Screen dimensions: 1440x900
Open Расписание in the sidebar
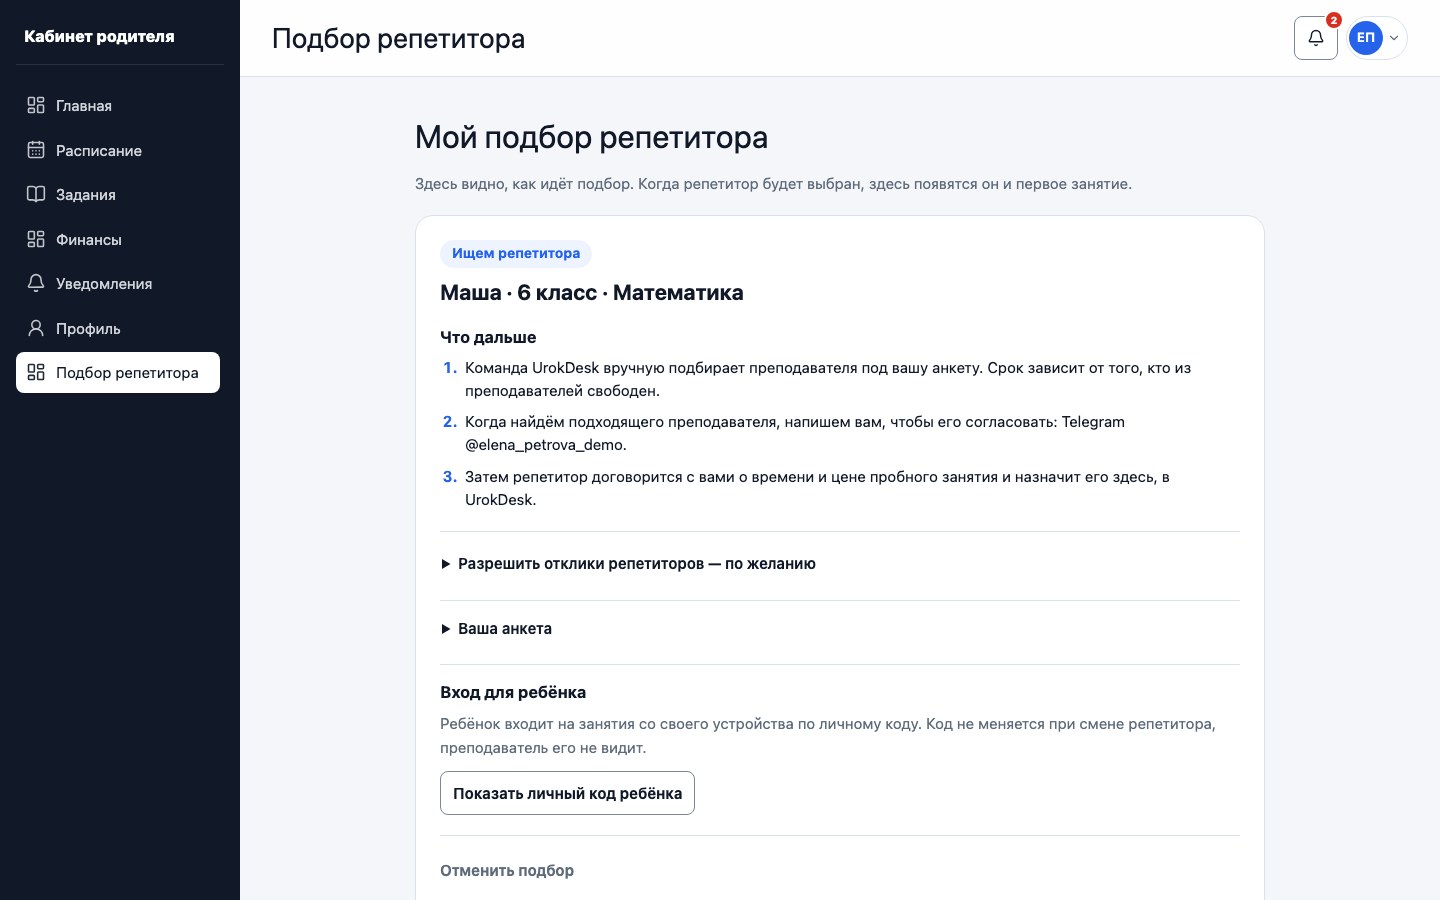[118, 150]
